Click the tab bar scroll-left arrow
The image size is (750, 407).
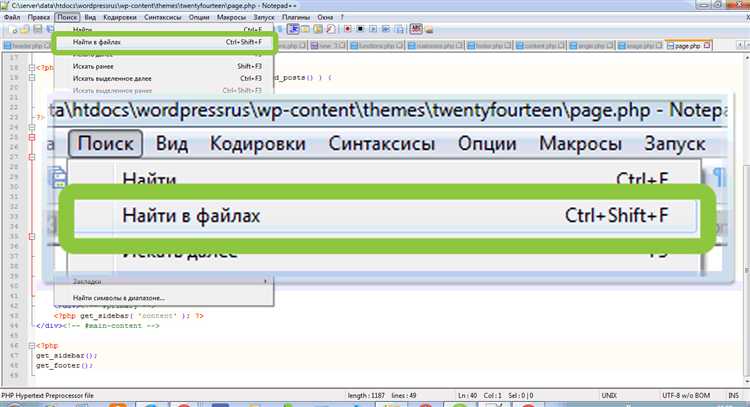(740, 45)
